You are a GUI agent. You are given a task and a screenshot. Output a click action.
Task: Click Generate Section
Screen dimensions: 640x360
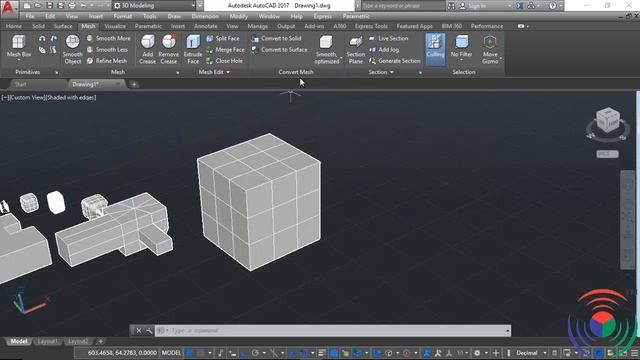point(395,61)
